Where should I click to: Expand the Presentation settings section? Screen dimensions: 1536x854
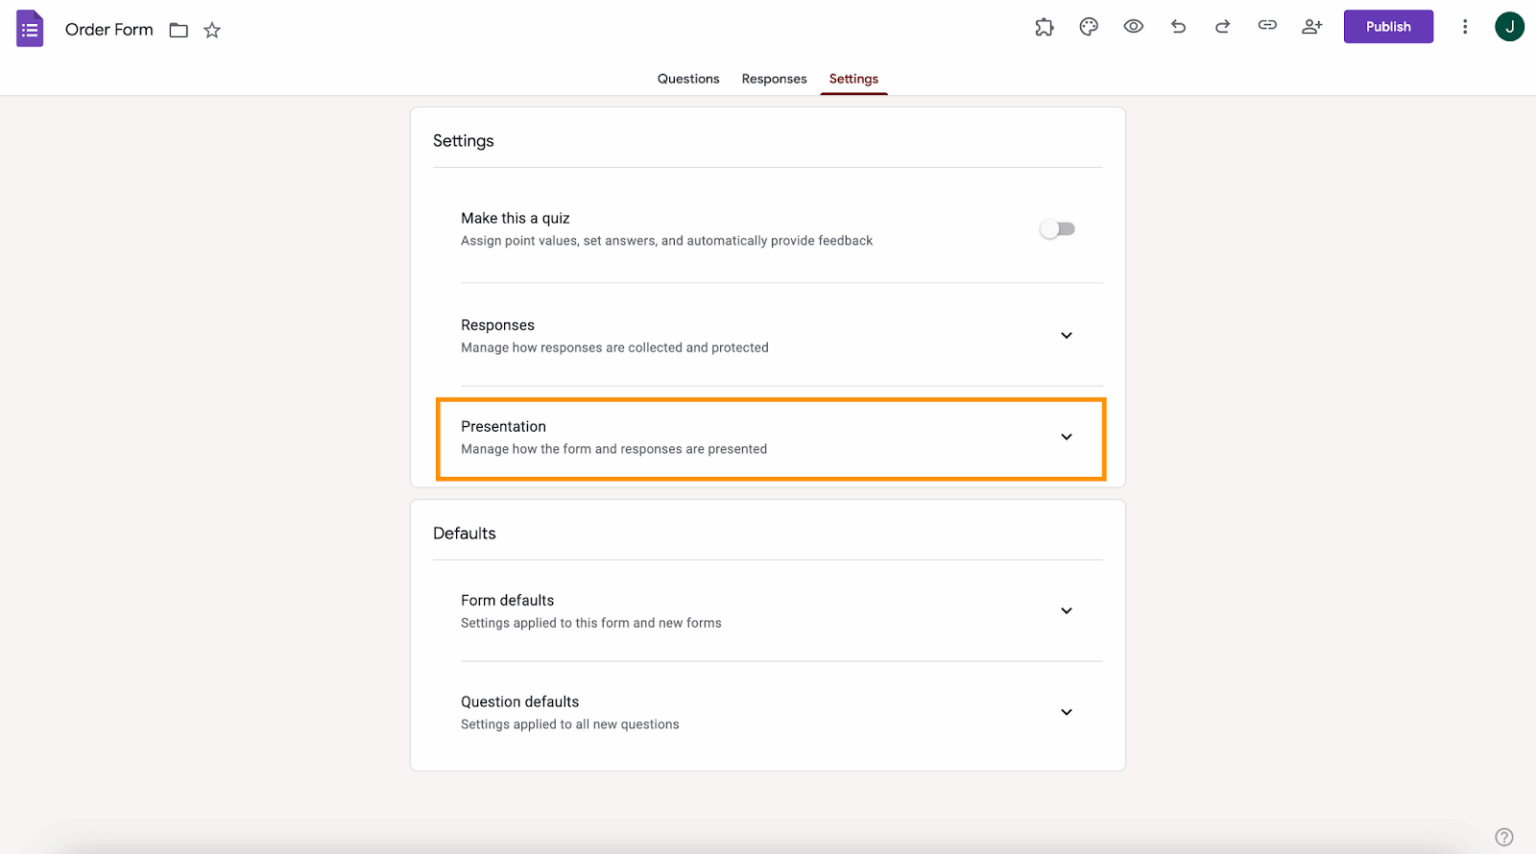tap(1066, 437)
